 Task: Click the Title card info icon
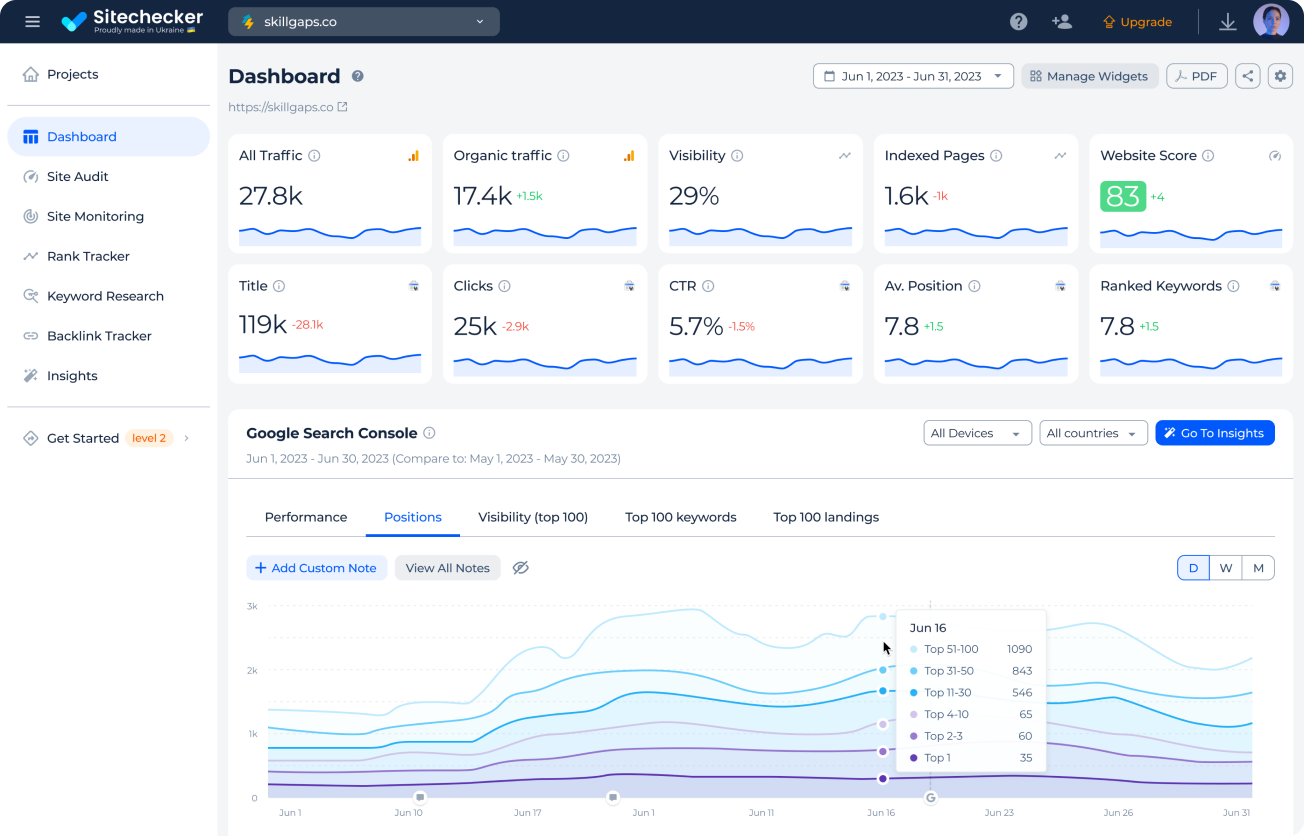(279, 286)
